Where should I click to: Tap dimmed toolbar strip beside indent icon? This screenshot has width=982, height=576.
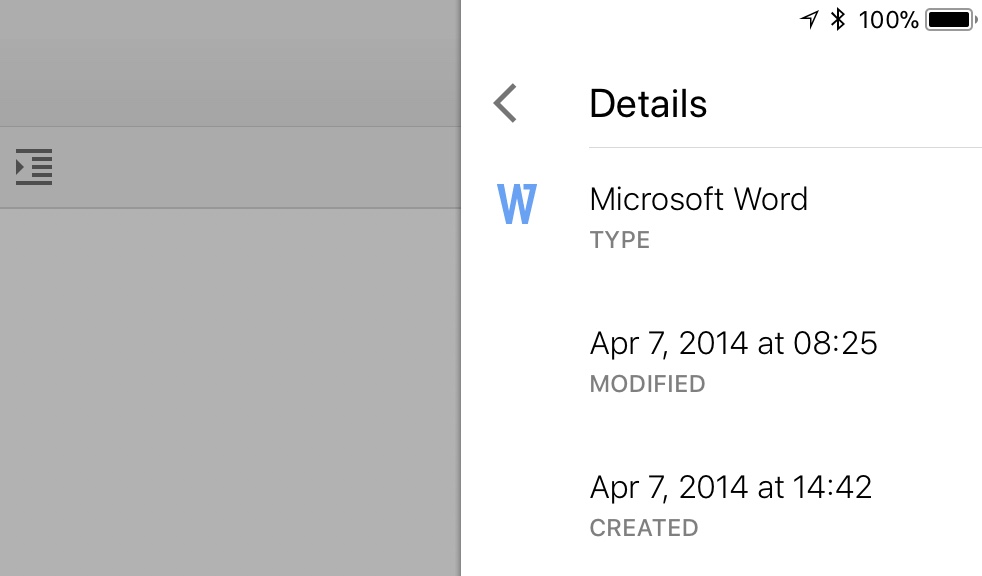coord(257,167)
